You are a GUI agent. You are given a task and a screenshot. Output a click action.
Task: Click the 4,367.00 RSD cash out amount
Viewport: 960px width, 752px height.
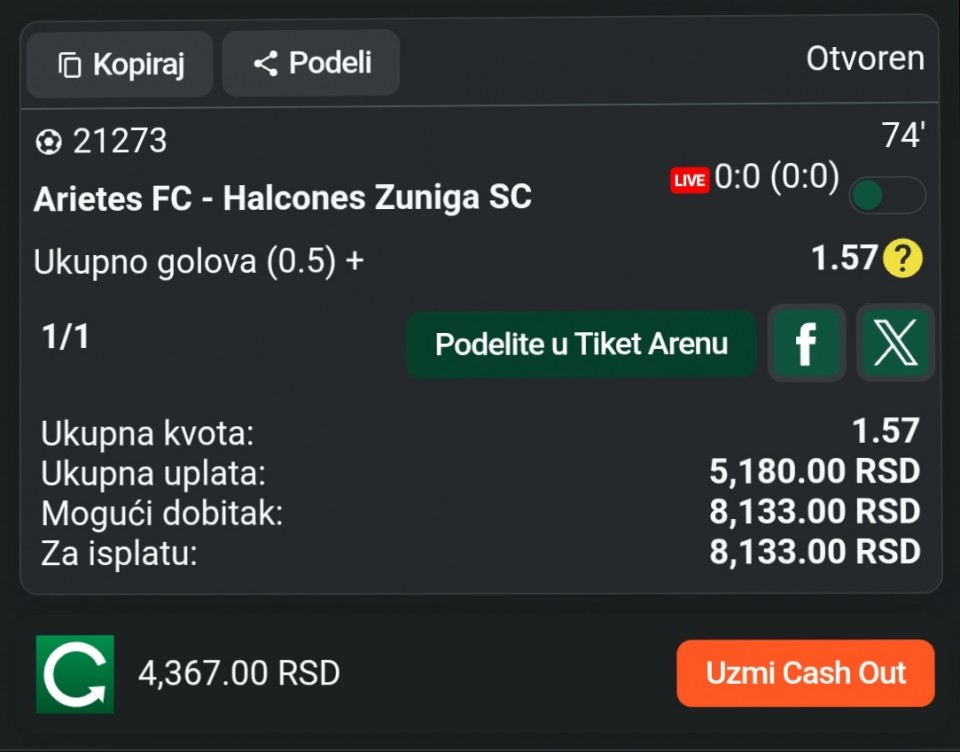pos(239,674)
